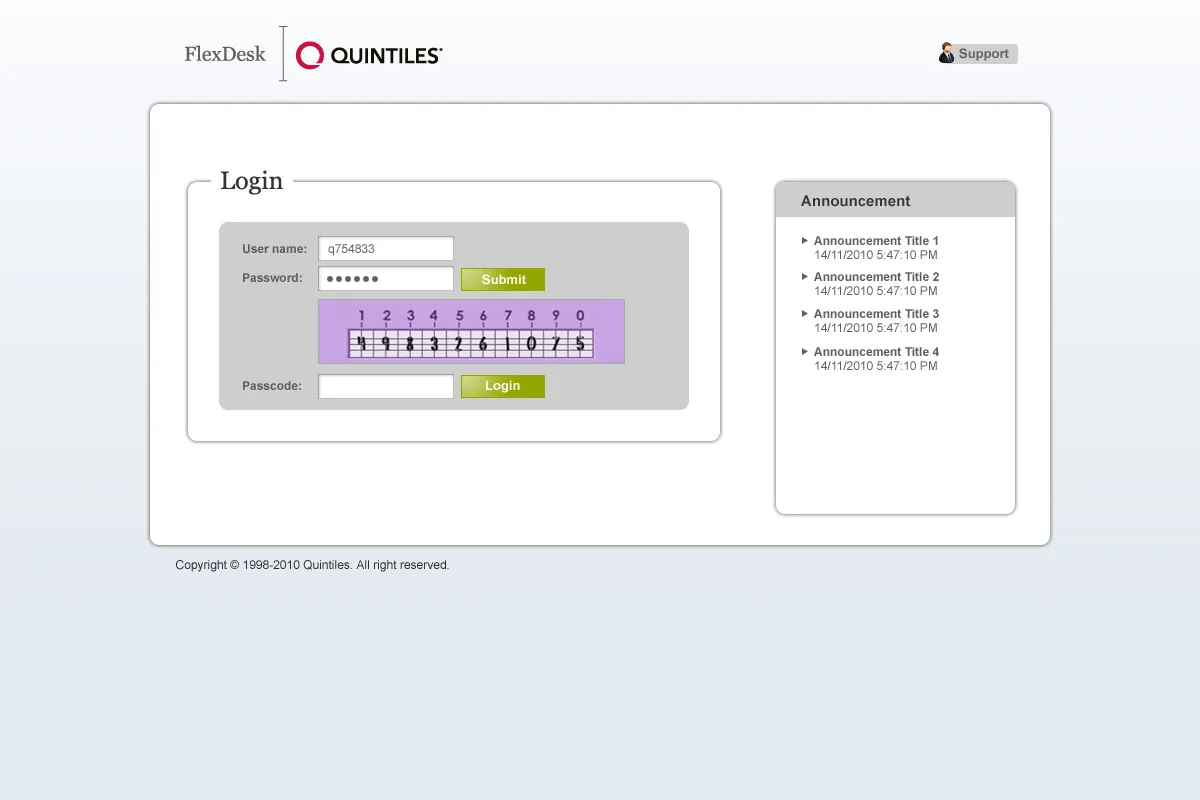The width and height of the screenshot is (1200, 800).
Task: Click the date under Announcement Title 1
Action: click(876, 255)
